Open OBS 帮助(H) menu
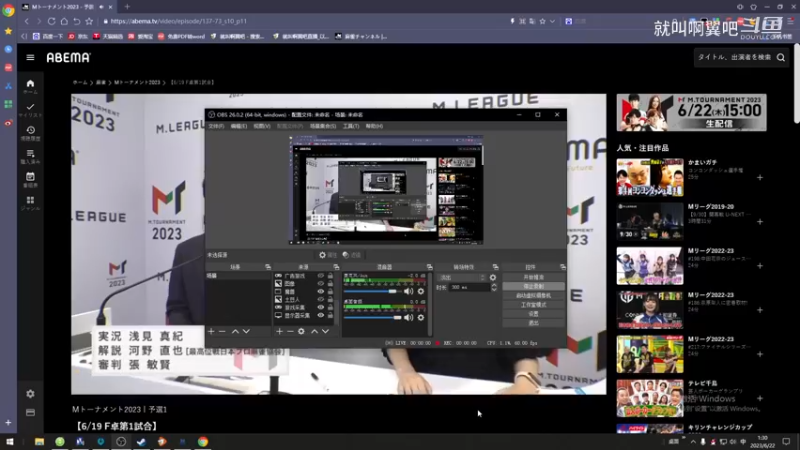800x450 pixels. coord(374,126)
